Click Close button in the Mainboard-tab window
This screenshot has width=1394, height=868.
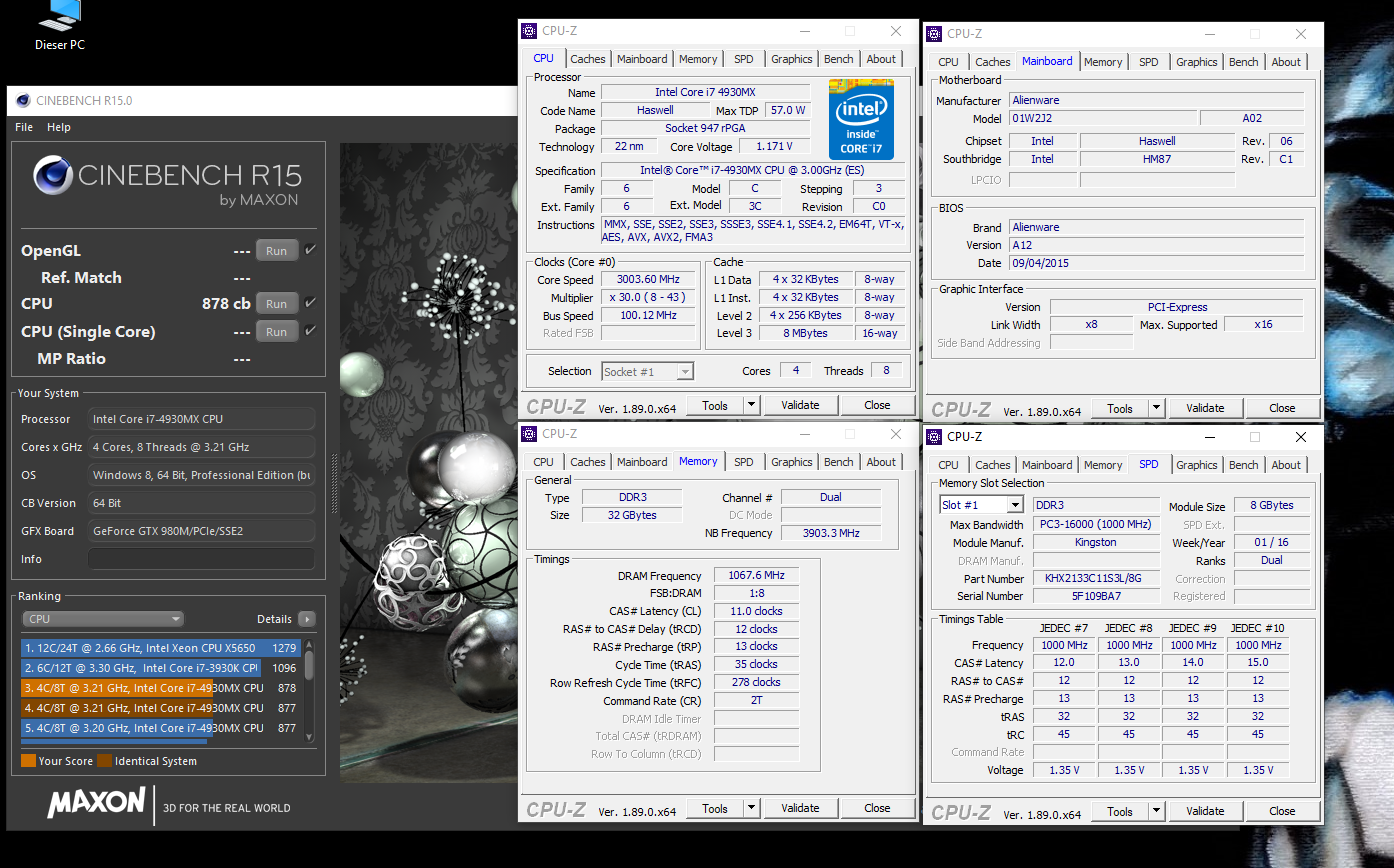point(1282,408)
